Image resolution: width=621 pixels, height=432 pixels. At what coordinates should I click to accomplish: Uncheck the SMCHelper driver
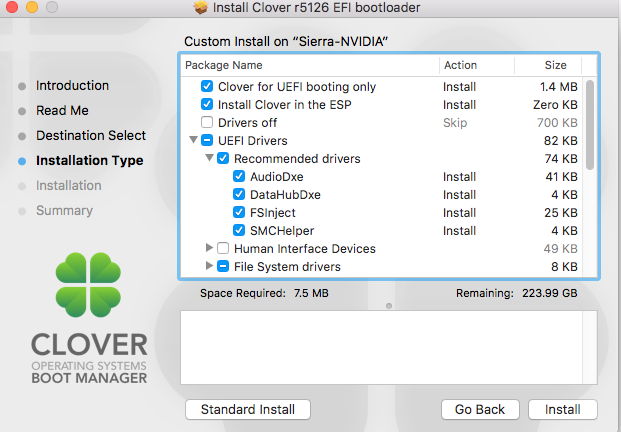pyautogui.click(x=239, y=230)
